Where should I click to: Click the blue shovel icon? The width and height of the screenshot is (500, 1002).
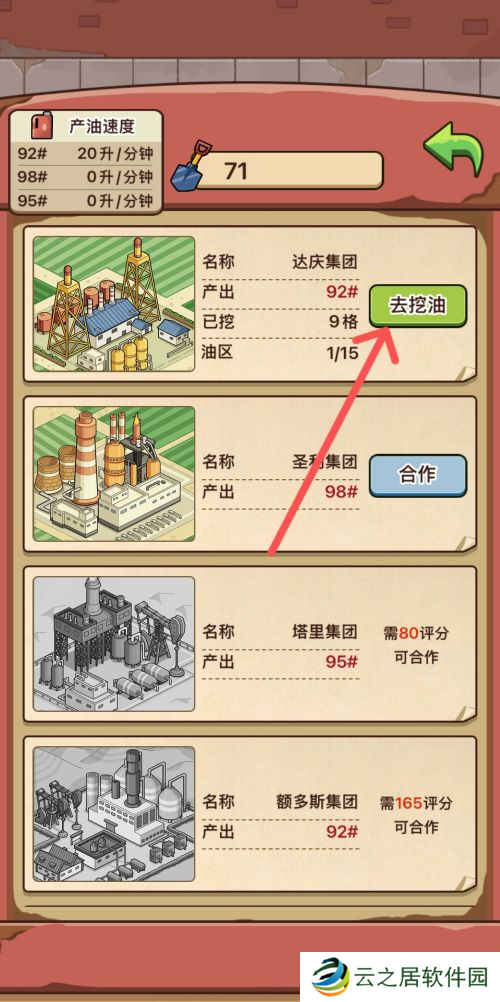(x=191, y=169)
